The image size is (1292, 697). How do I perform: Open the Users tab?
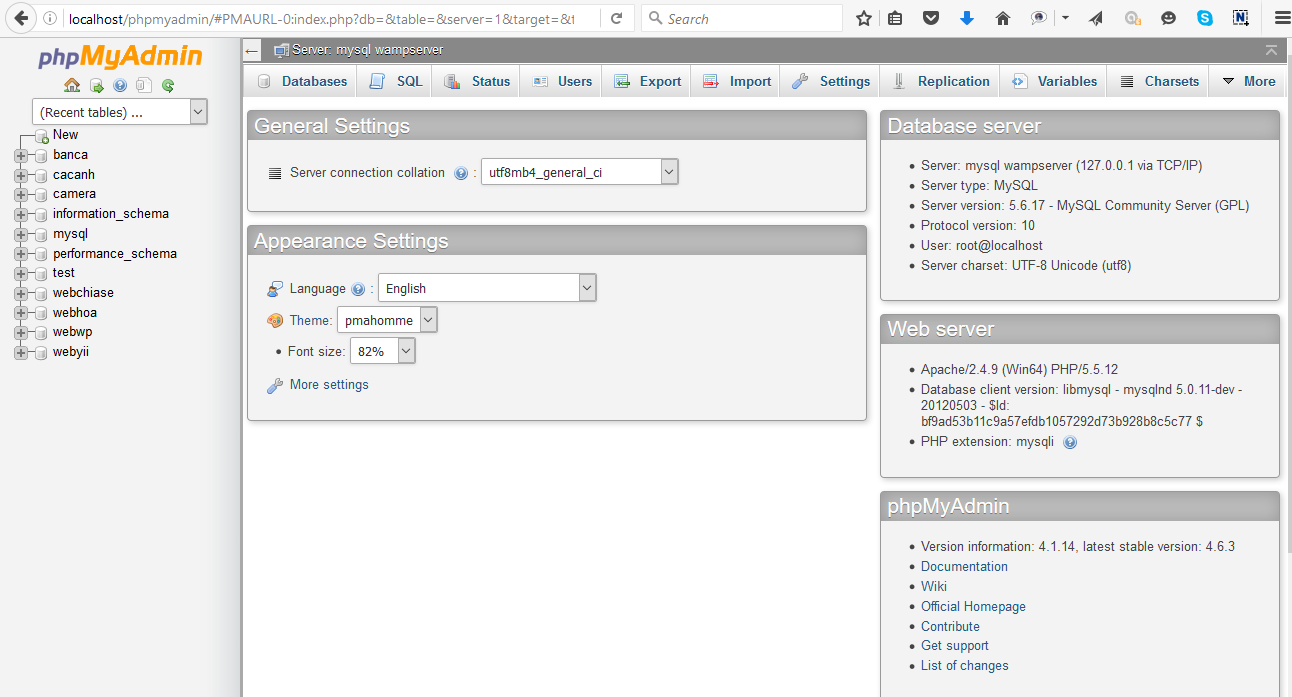[x=562, y=81]
